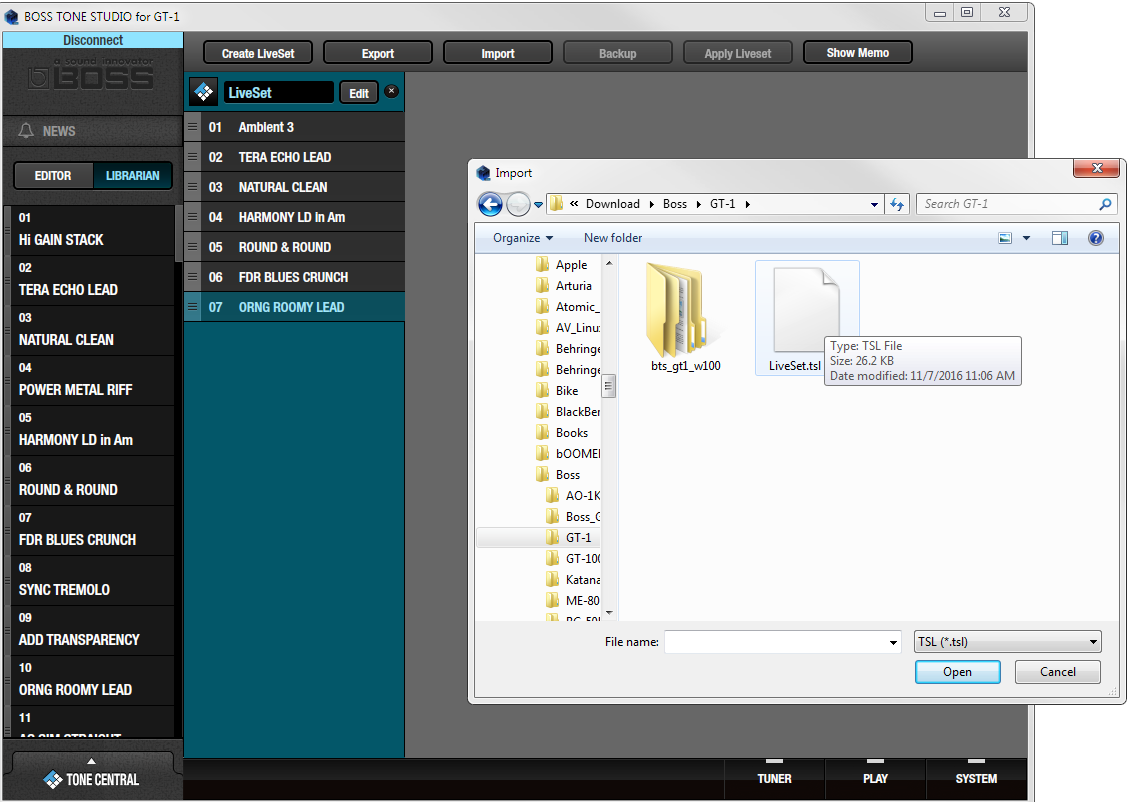
Task: Open the File name dropdown arrow
Action: (893, 642)
